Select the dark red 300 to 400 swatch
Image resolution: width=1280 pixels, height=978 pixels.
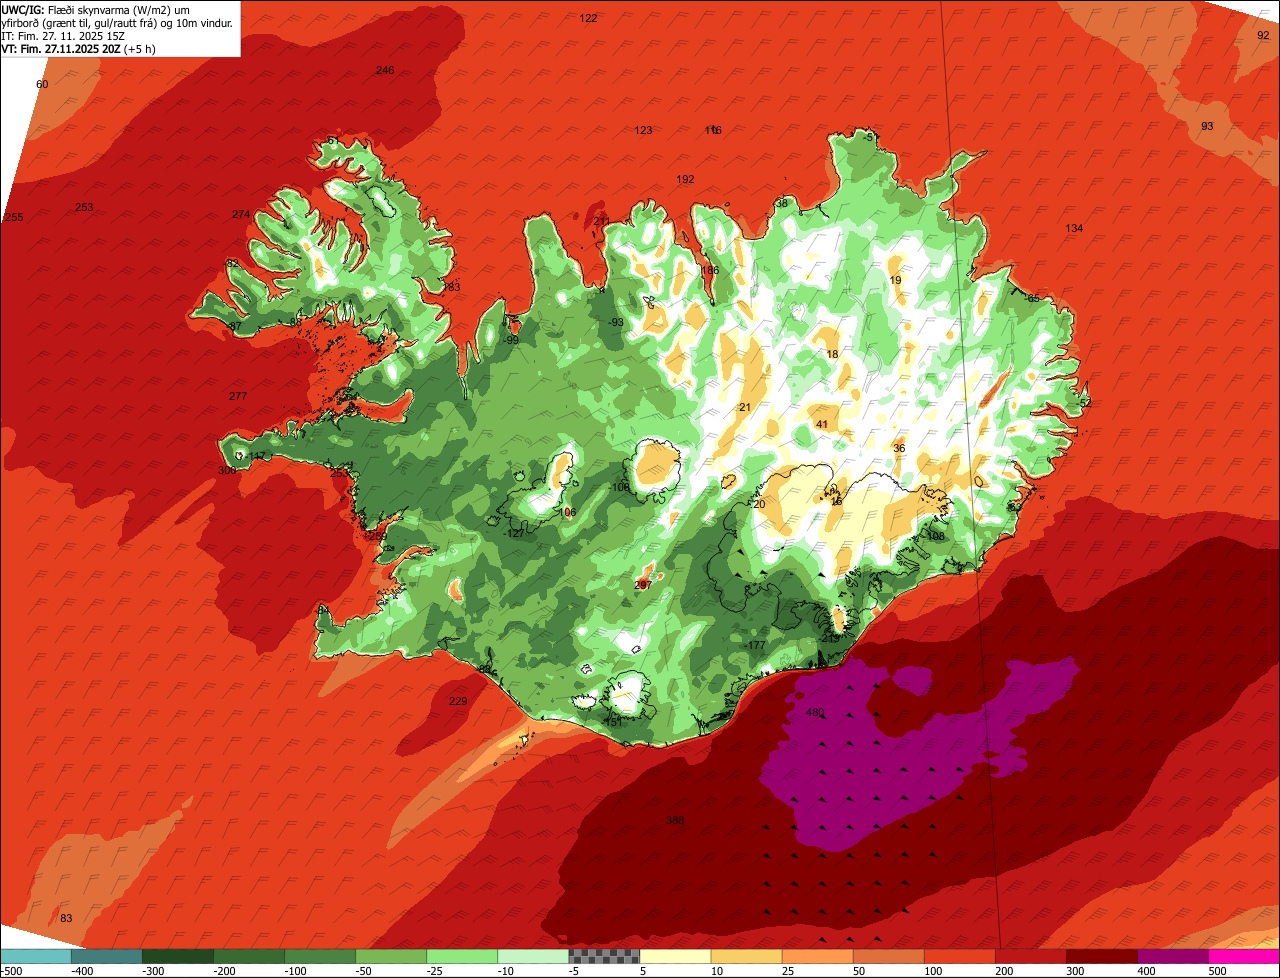pyautogui.click(x=1102, y=956)
